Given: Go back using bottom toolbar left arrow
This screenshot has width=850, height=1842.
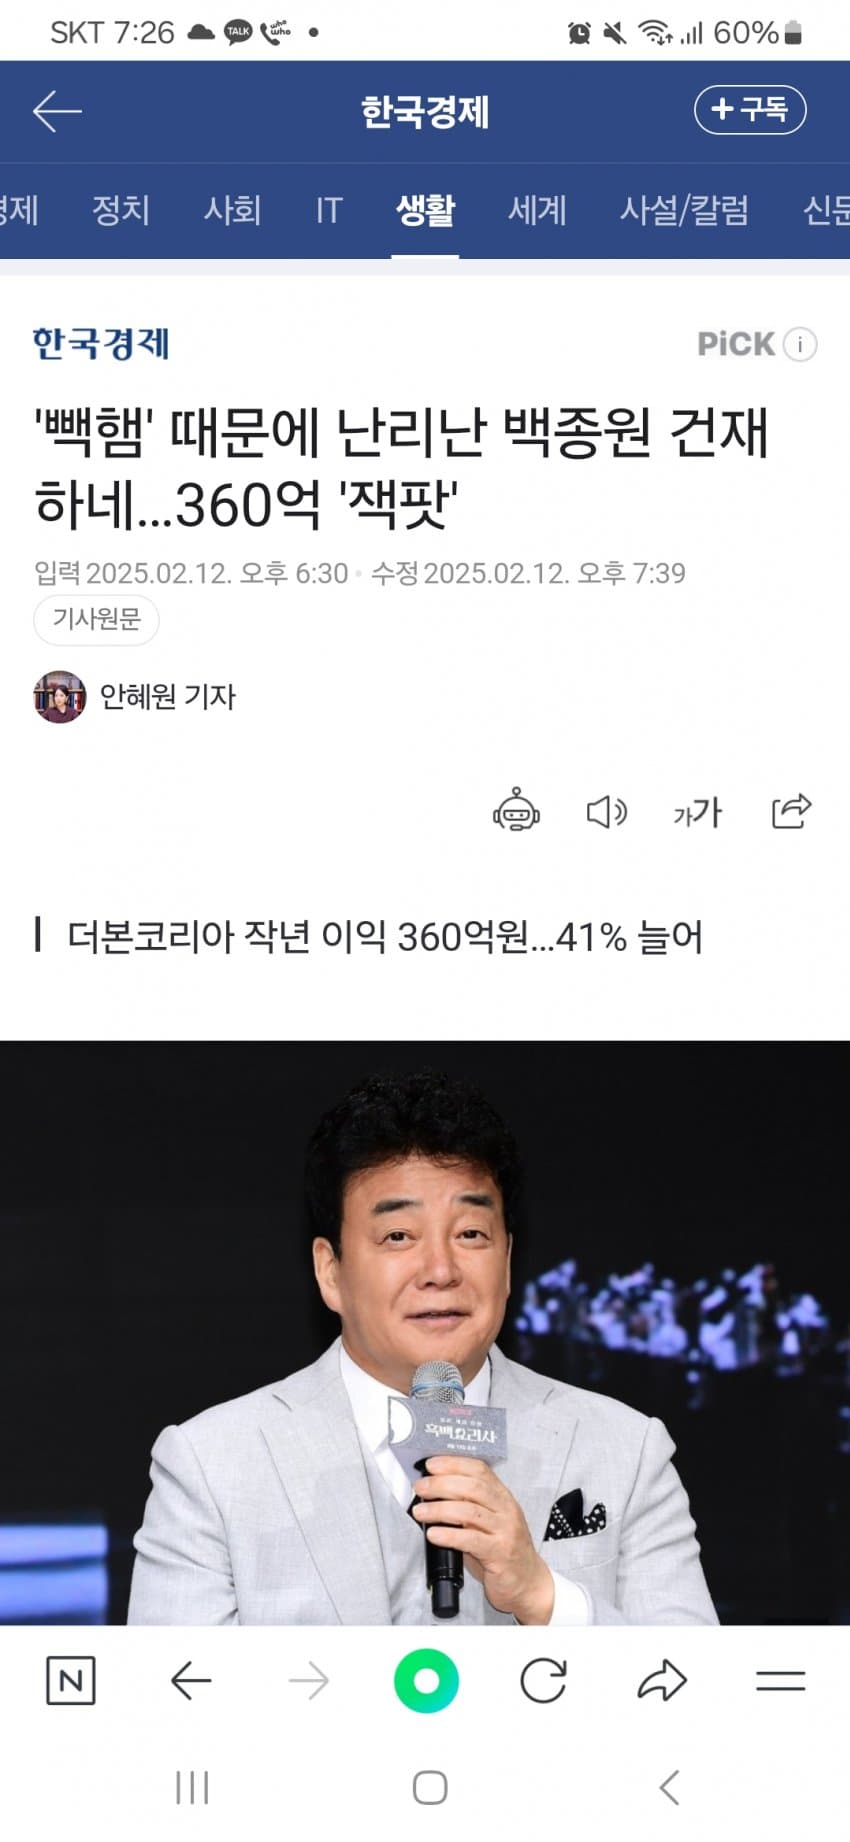Looking at the screenshot, I should [x=190, y=1681].
